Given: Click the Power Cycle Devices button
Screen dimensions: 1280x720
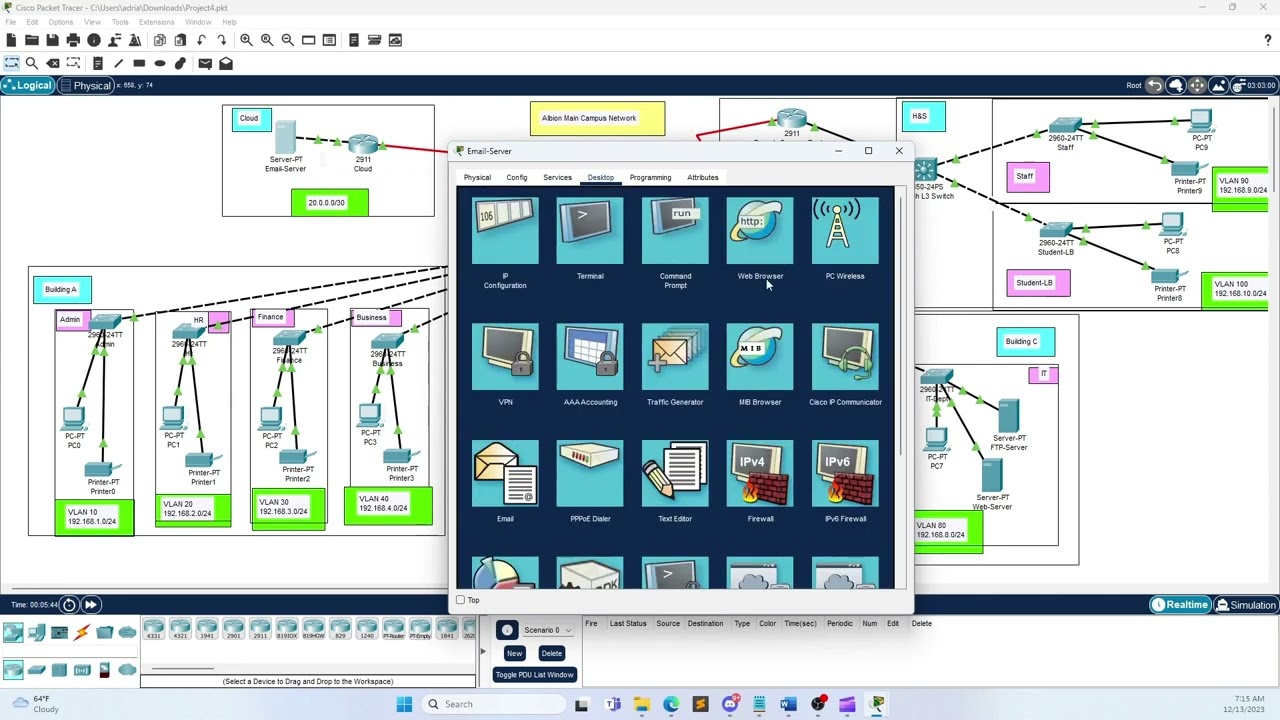Looking at the screenshot, I should point(69,604).
